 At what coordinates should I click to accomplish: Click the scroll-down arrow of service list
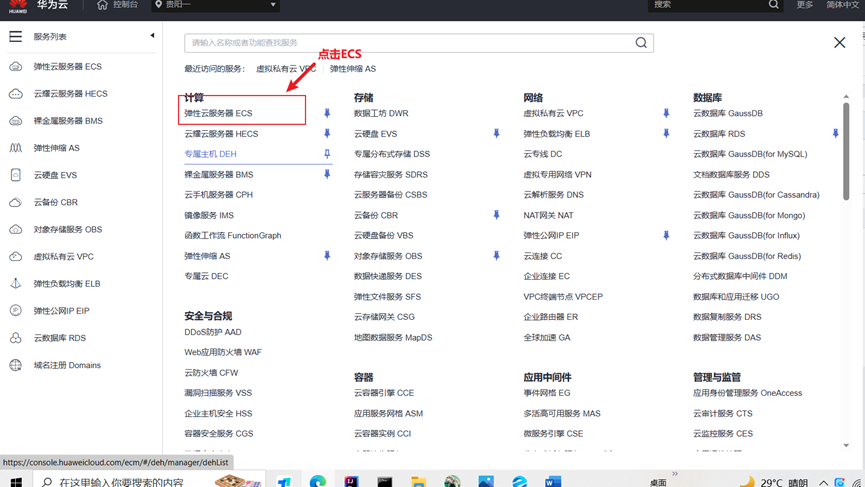click(846, 446)
